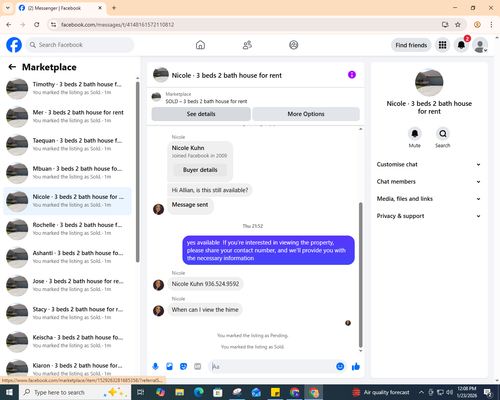Click the message input box

tap(272, 367)
